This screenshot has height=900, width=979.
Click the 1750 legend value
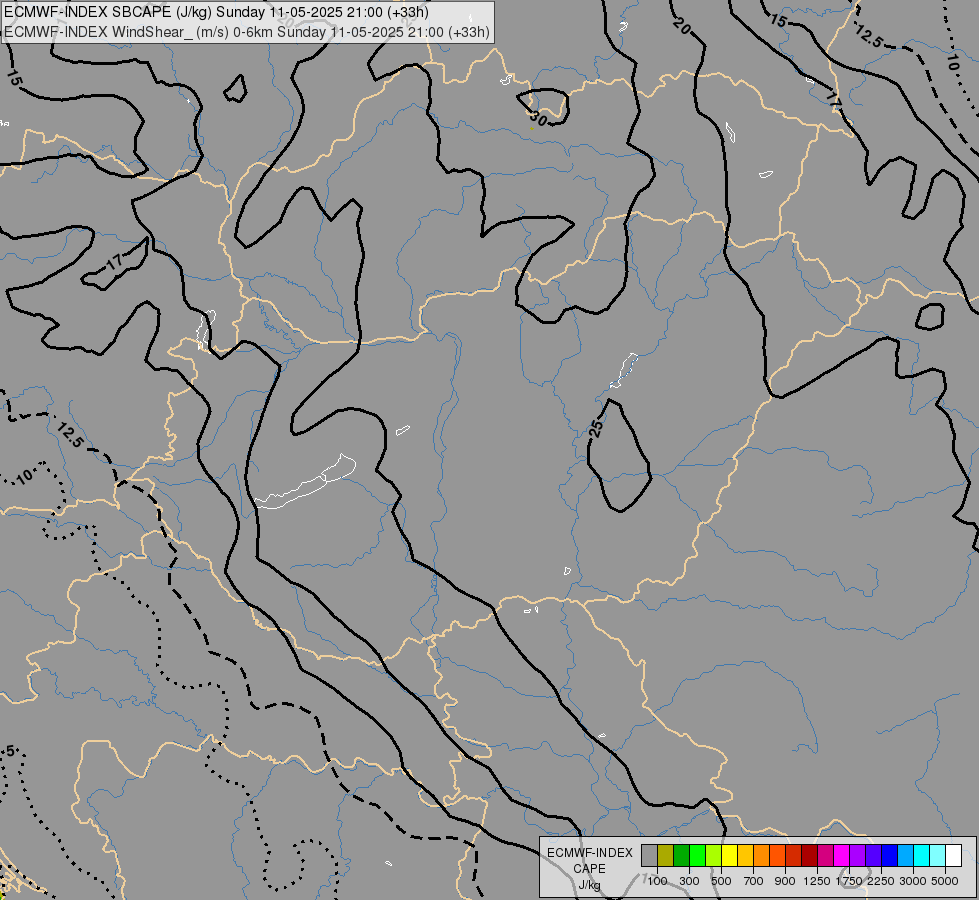[x=849, y=881]
